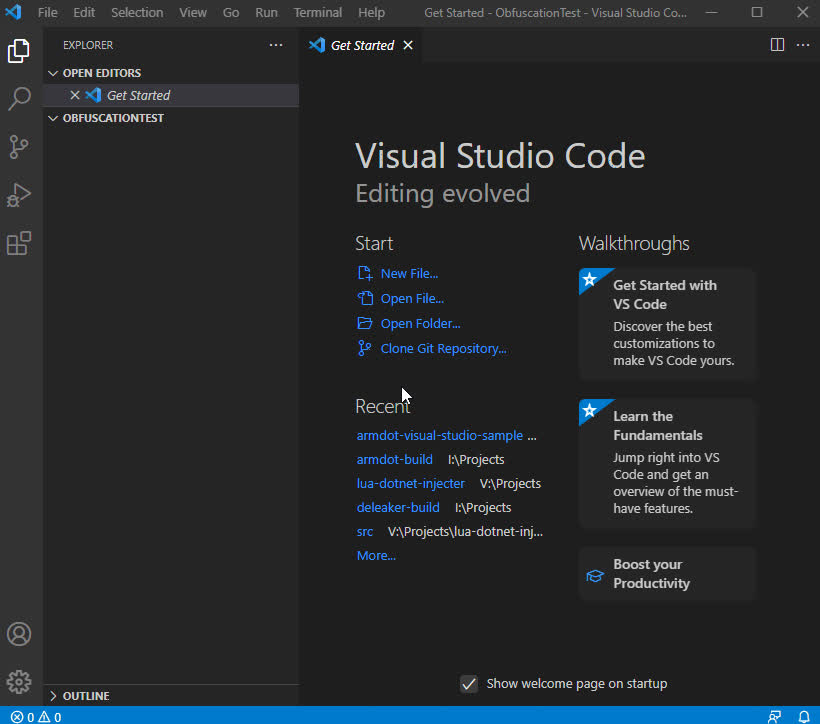
Task: Open the Source Control view
Action: coord(20,146)
